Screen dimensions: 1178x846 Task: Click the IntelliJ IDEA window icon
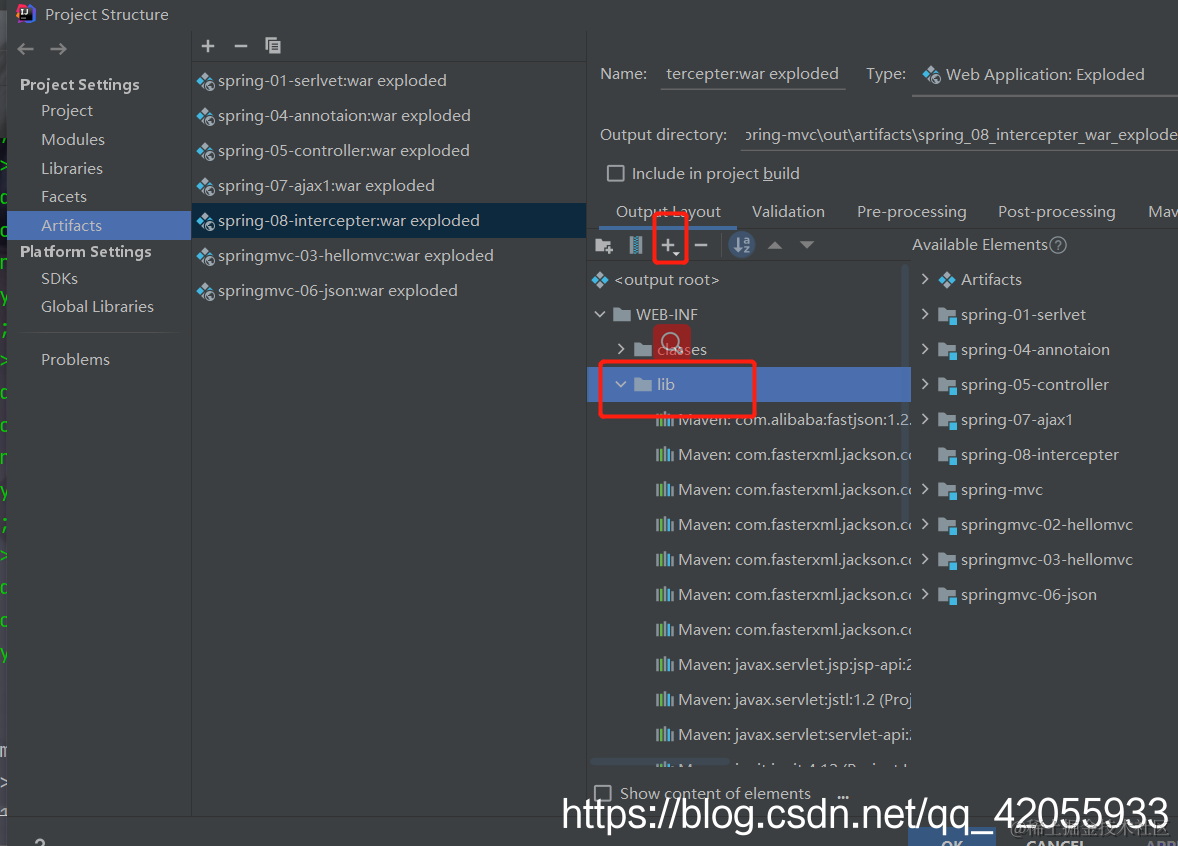tap(25, 14)
